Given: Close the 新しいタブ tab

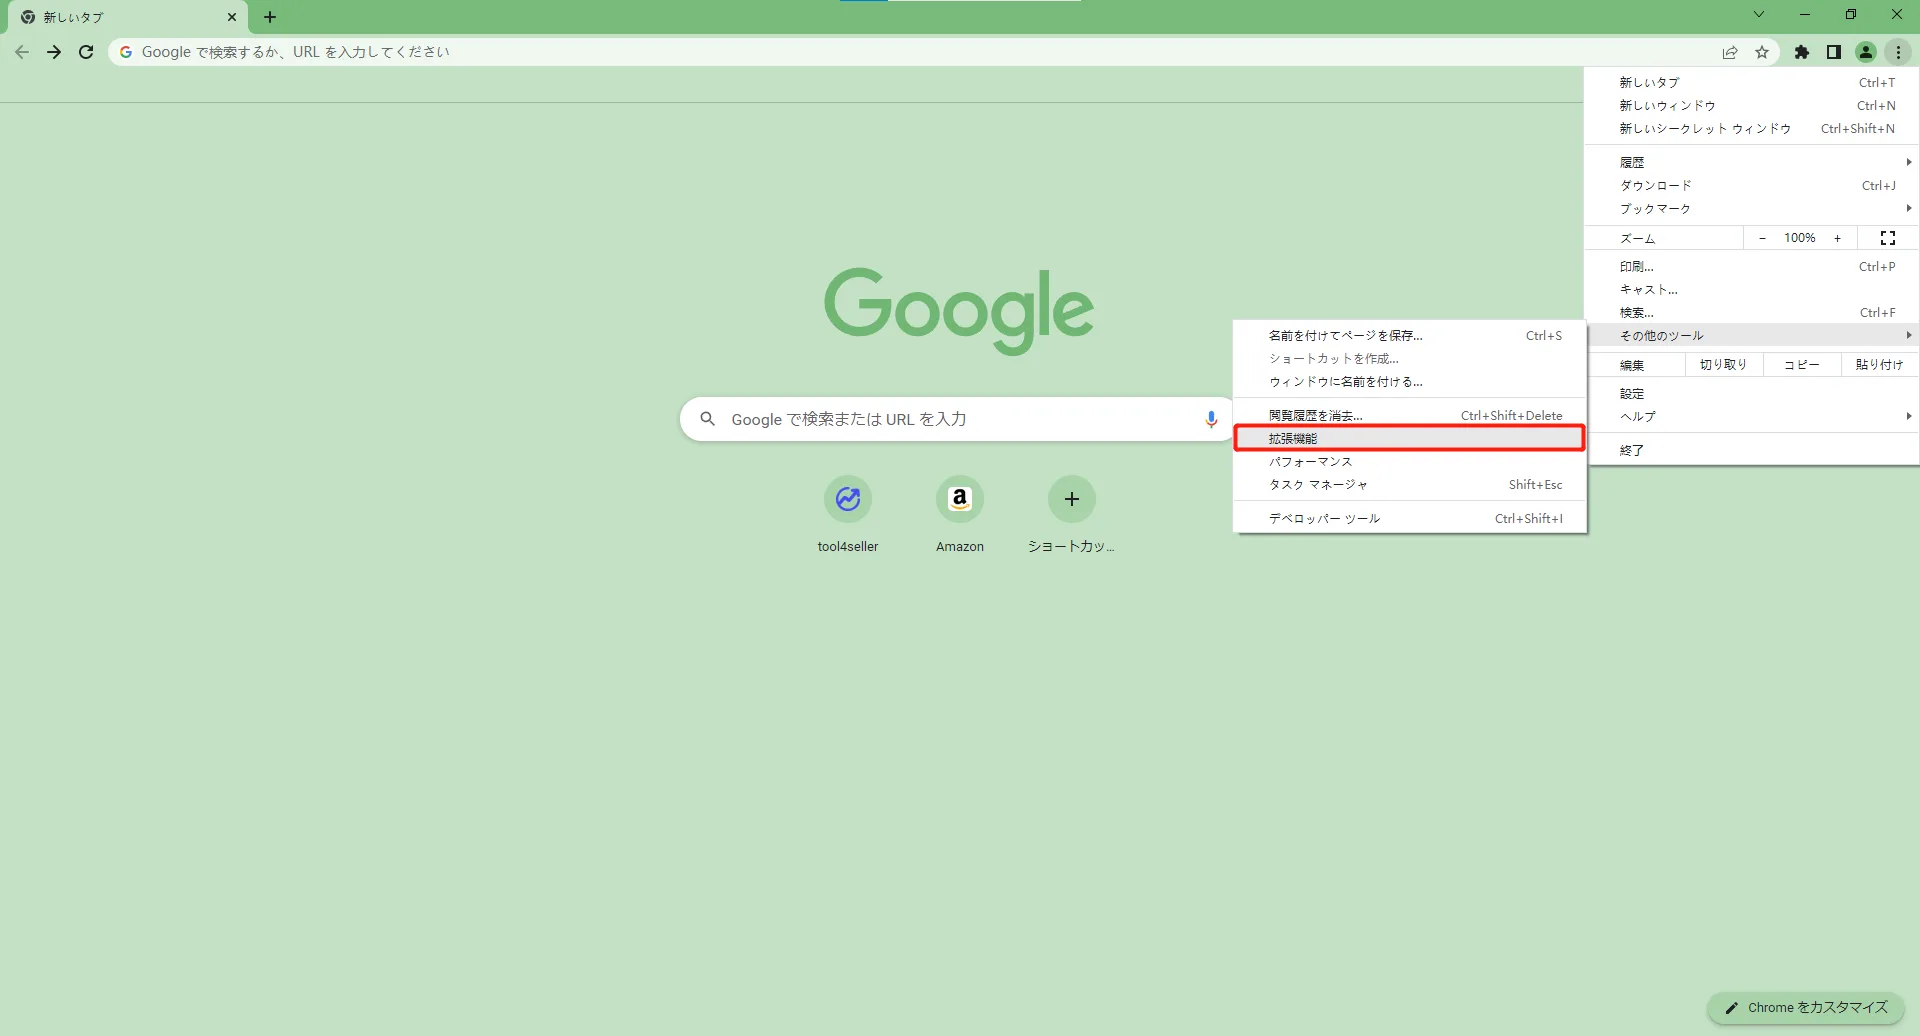Looking at the screenshot, I should tap(232, 17).
